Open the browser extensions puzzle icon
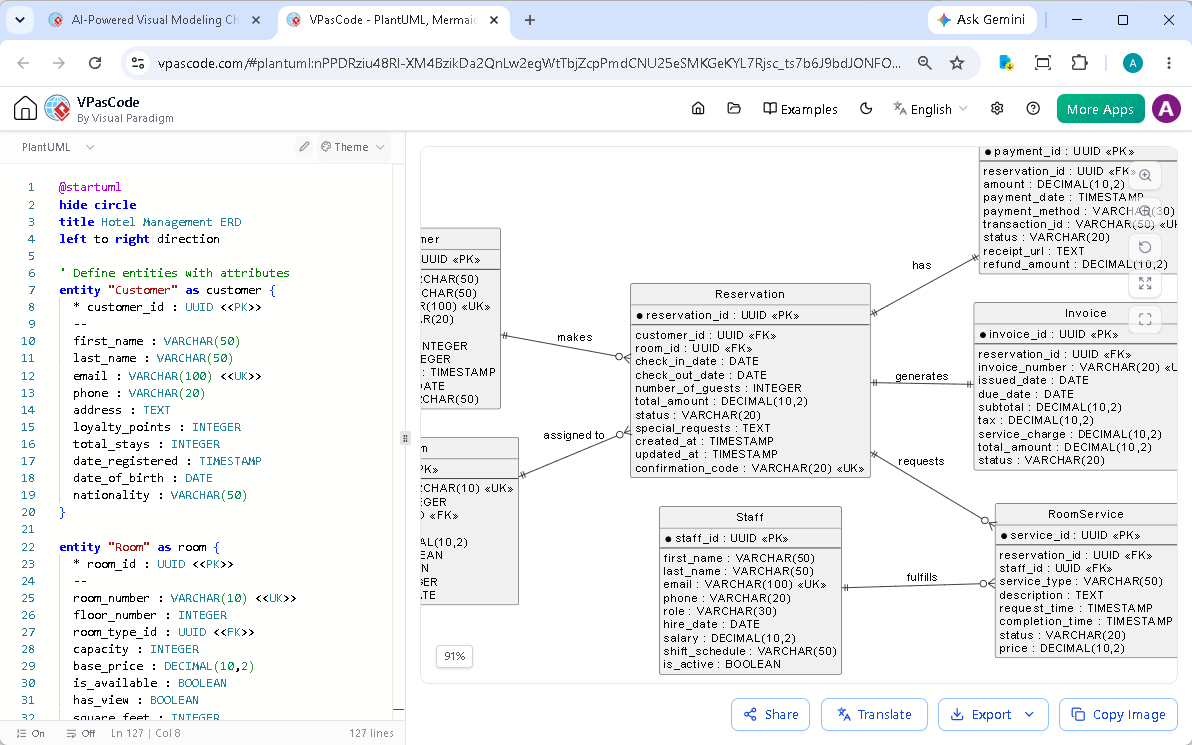Viewport: 1192px width, 745px height. 1079,63
